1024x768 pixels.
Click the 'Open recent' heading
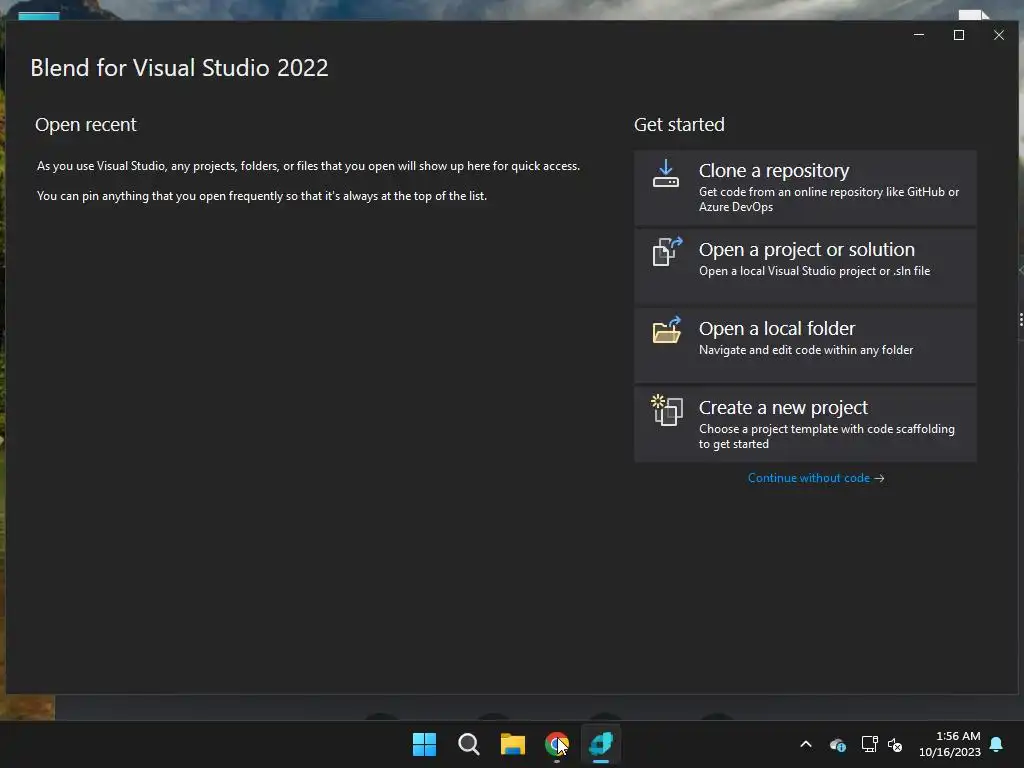pyautogui.click(x=86, y=125)
